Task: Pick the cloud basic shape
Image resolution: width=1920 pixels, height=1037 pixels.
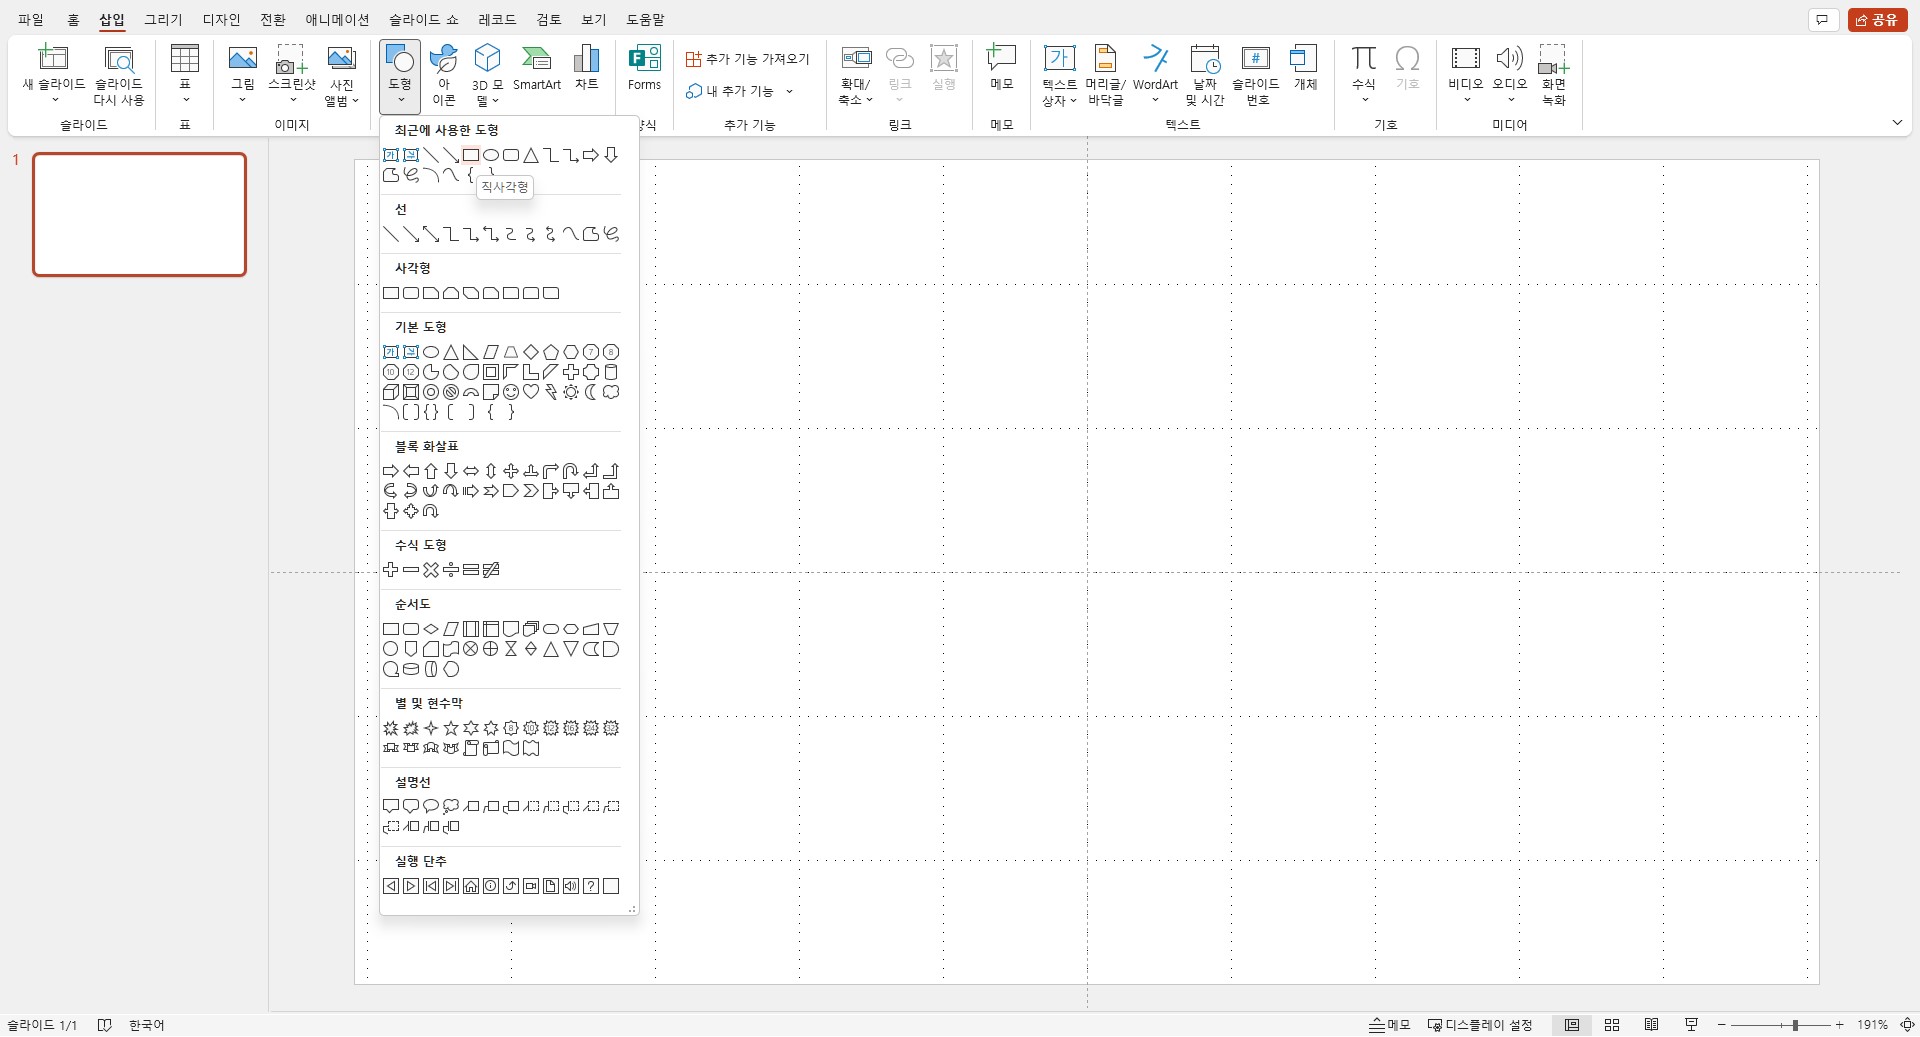Action: coord(611,392)
